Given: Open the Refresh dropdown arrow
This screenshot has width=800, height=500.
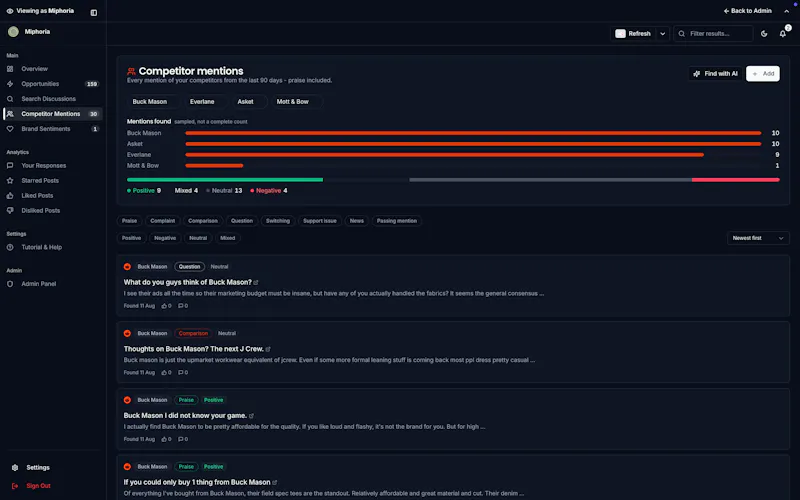Looking at the screenshot, I should pyautogui.click(x=663, y=34).
